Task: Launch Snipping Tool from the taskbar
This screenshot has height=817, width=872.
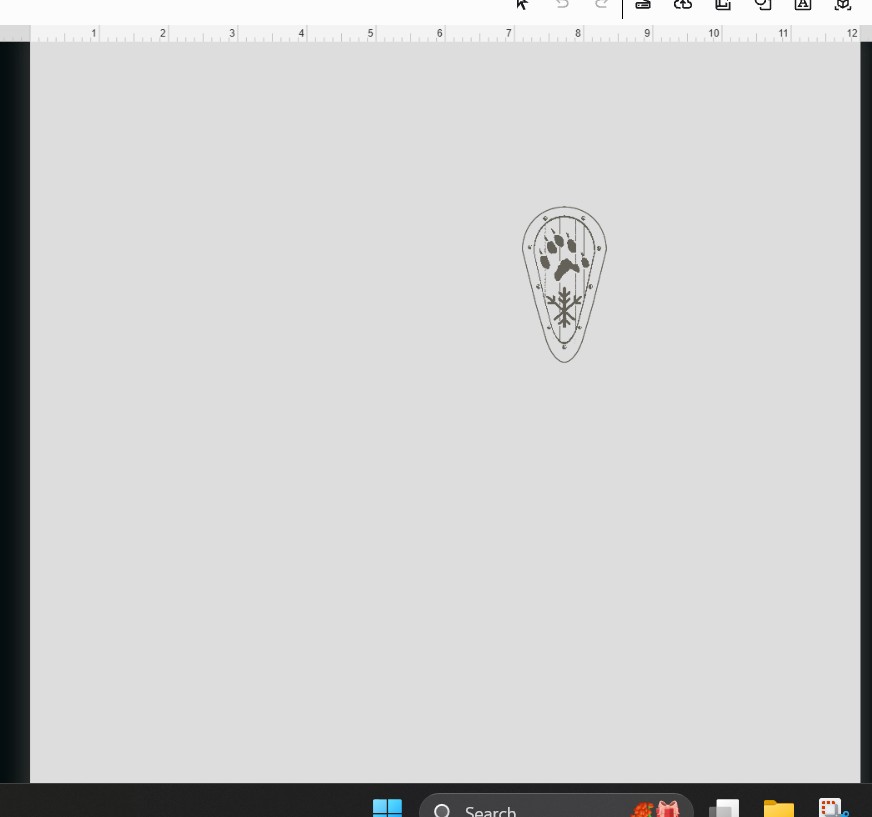Action: 832,808
